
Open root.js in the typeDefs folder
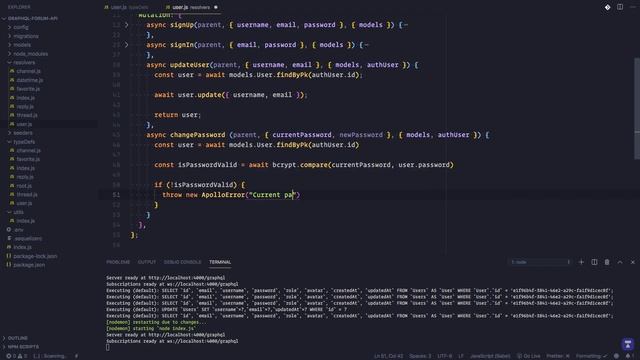[24, 186]
